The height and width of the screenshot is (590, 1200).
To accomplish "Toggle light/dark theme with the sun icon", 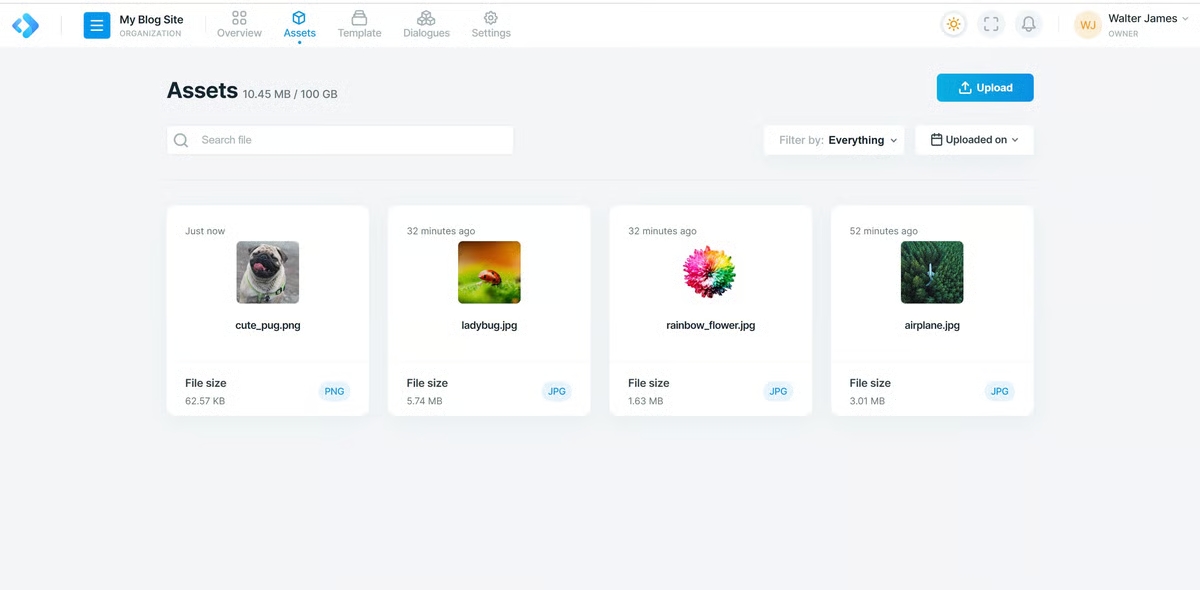I will 953,23.
